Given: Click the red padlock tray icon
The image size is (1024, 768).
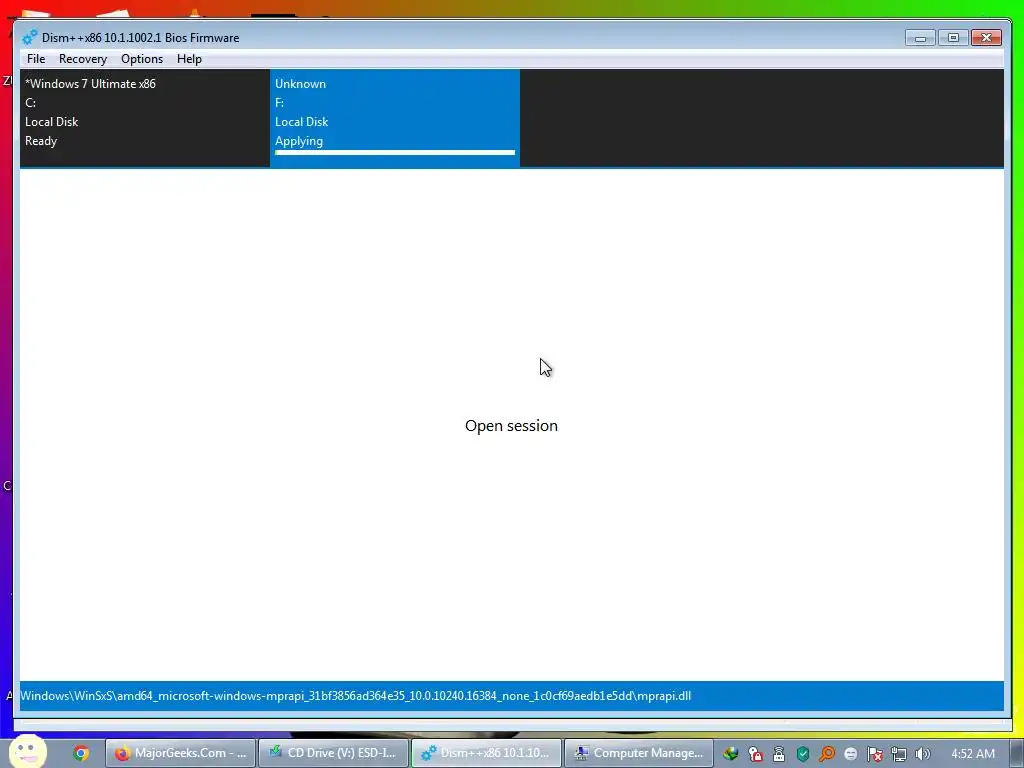Looking at the screenshot, I should [755, 754].
